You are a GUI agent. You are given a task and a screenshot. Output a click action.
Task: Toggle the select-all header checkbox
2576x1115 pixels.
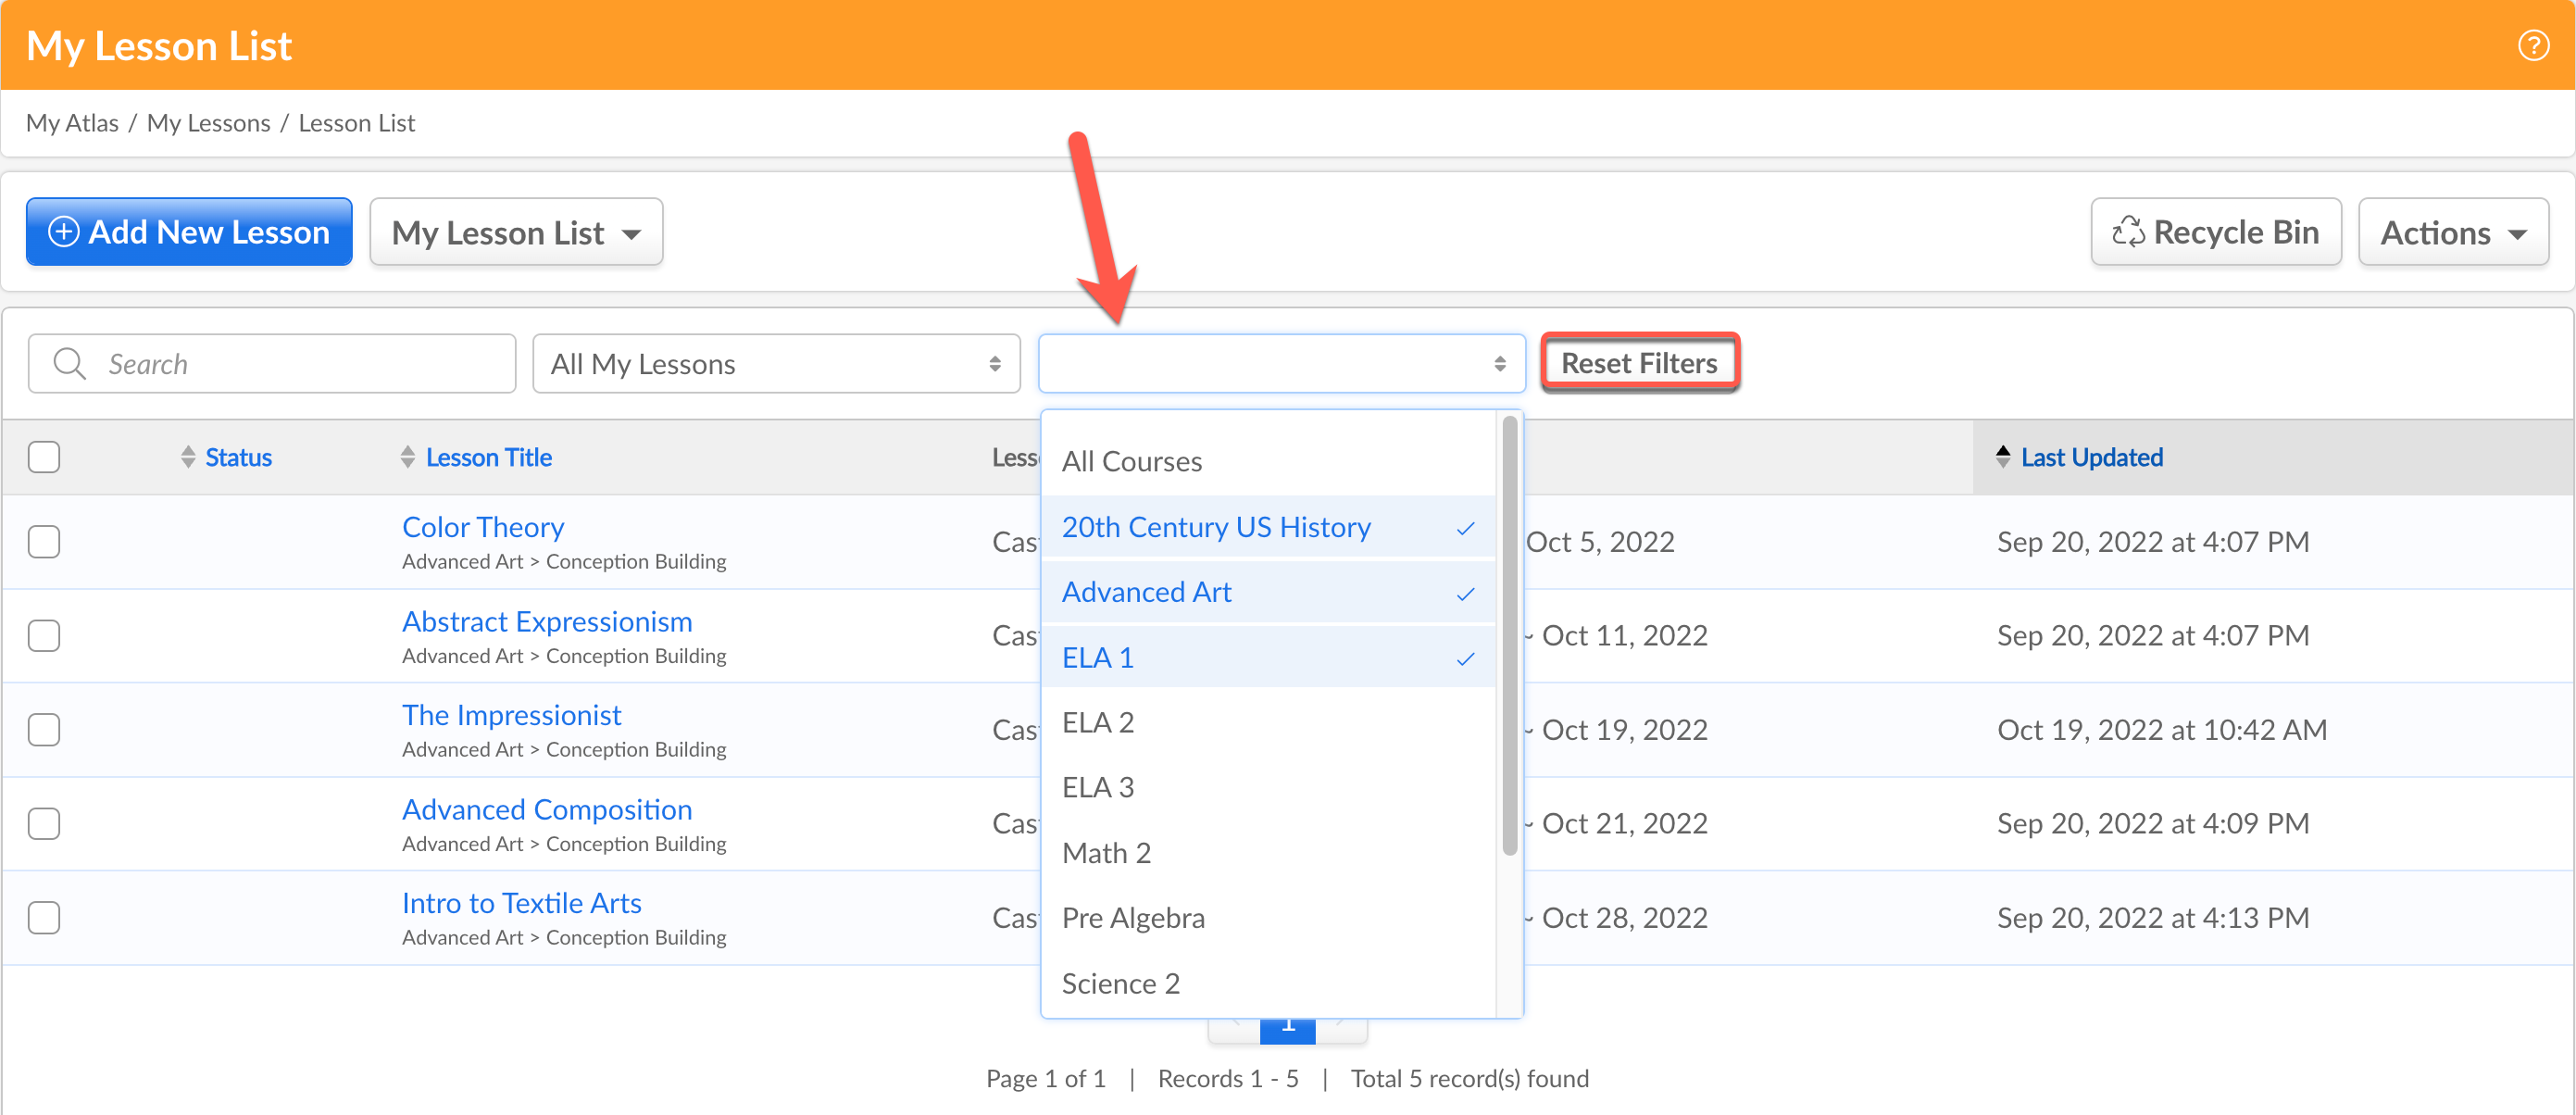44,457
